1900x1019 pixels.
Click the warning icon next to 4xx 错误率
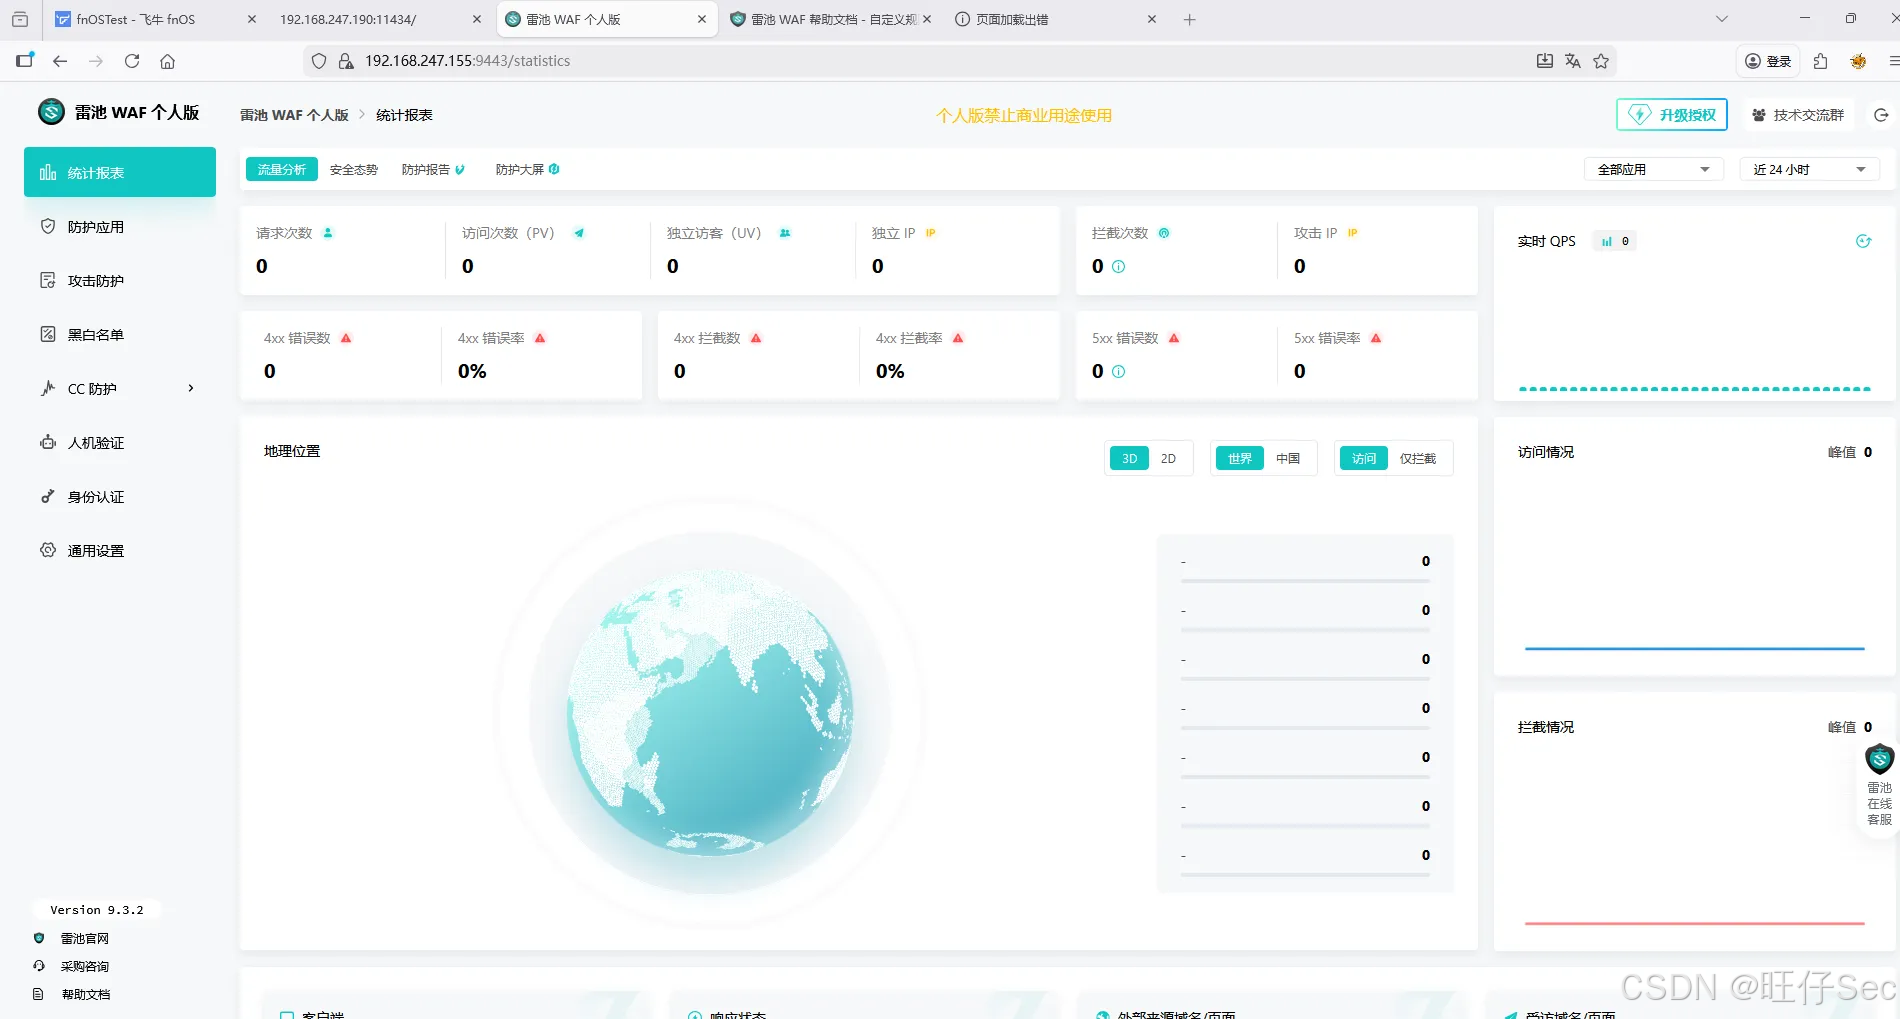[540, 339]
